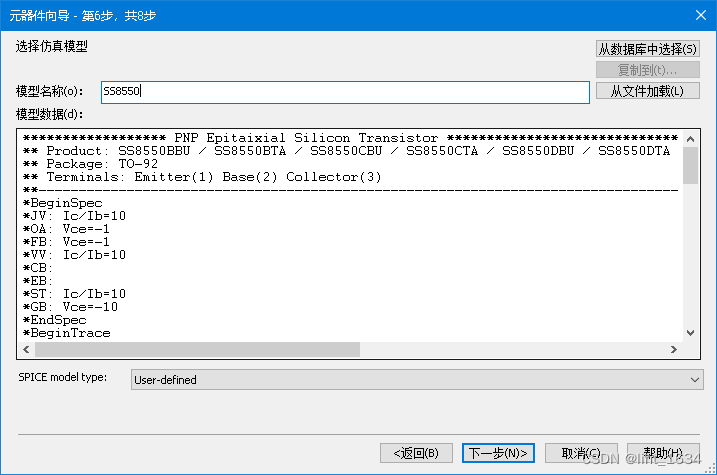Click the Terminals Emitter(1) Base(2) line
The image size is (717, 475).
click(x=202, y=177)
